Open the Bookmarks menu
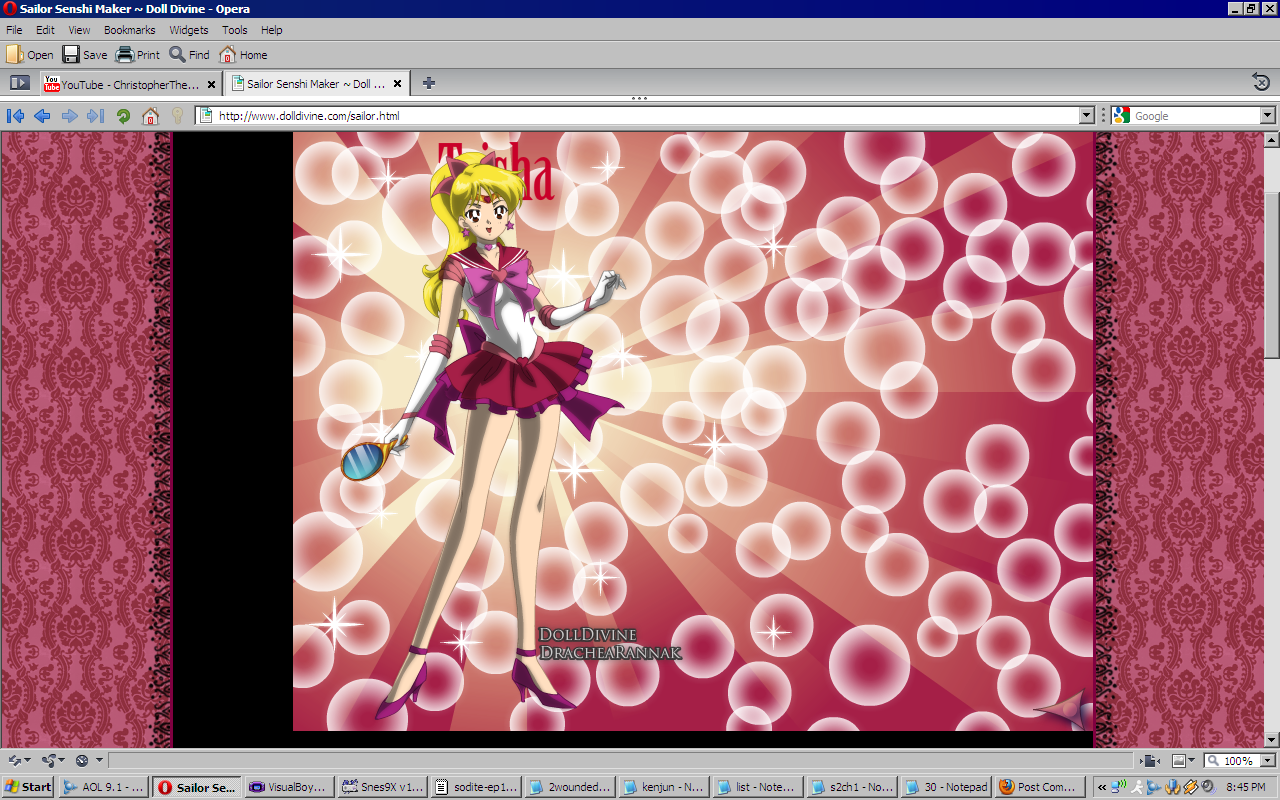The height and width of the screenshot is (800, 1280). pyautogui.click(x=129, y=30)
